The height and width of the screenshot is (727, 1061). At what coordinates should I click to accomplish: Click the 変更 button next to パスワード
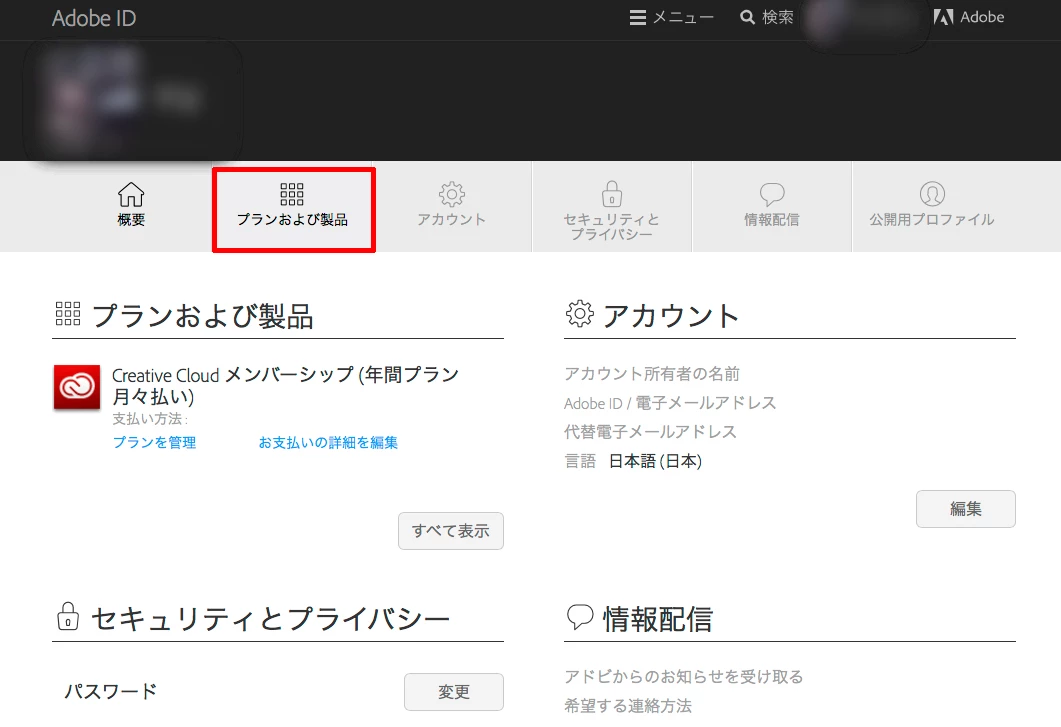point(453,692)
